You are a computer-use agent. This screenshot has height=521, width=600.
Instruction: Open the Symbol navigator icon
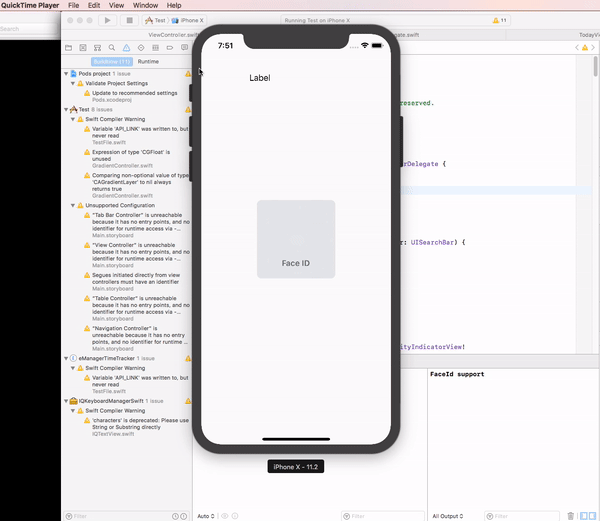click(97, 47)
